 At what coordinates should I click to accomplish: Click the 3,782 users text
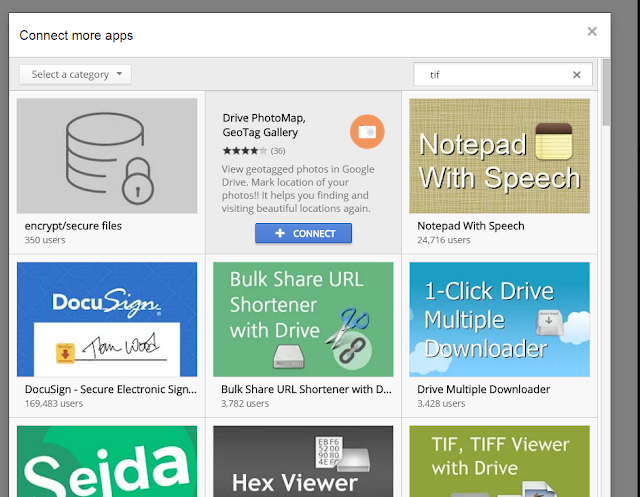pyautogui.click(x=245, y=404)
